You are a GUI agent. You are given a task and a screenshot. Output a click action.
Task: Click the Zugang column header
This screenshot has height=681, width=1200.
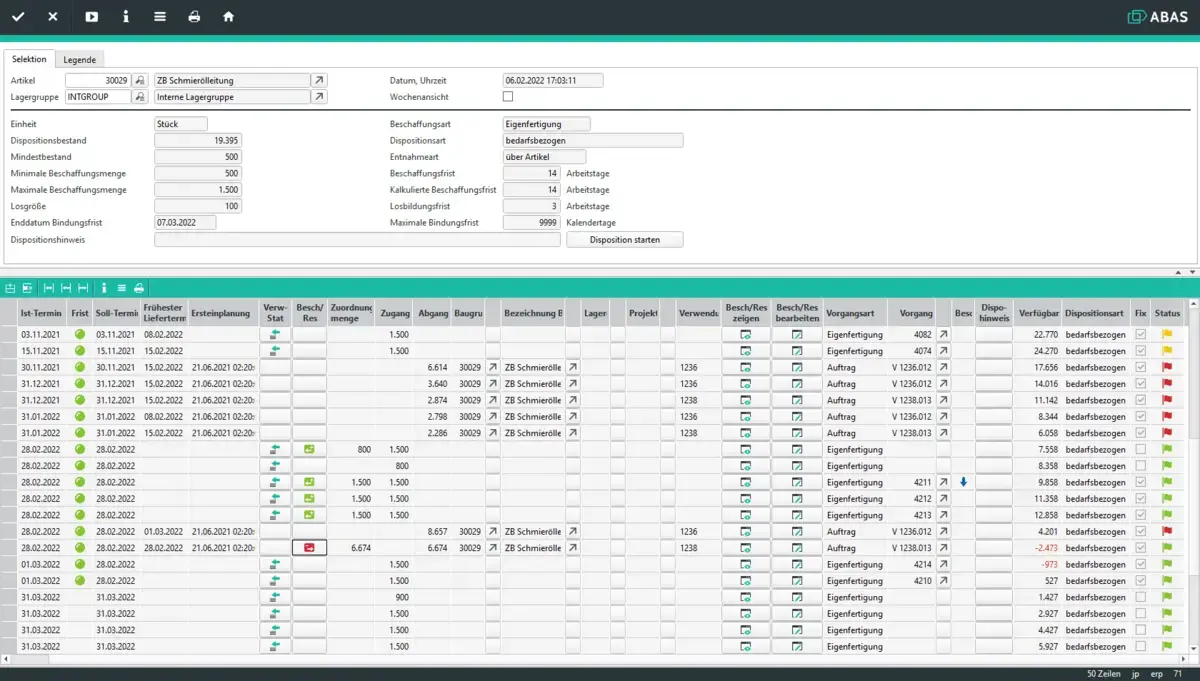(x=395, y=313)
